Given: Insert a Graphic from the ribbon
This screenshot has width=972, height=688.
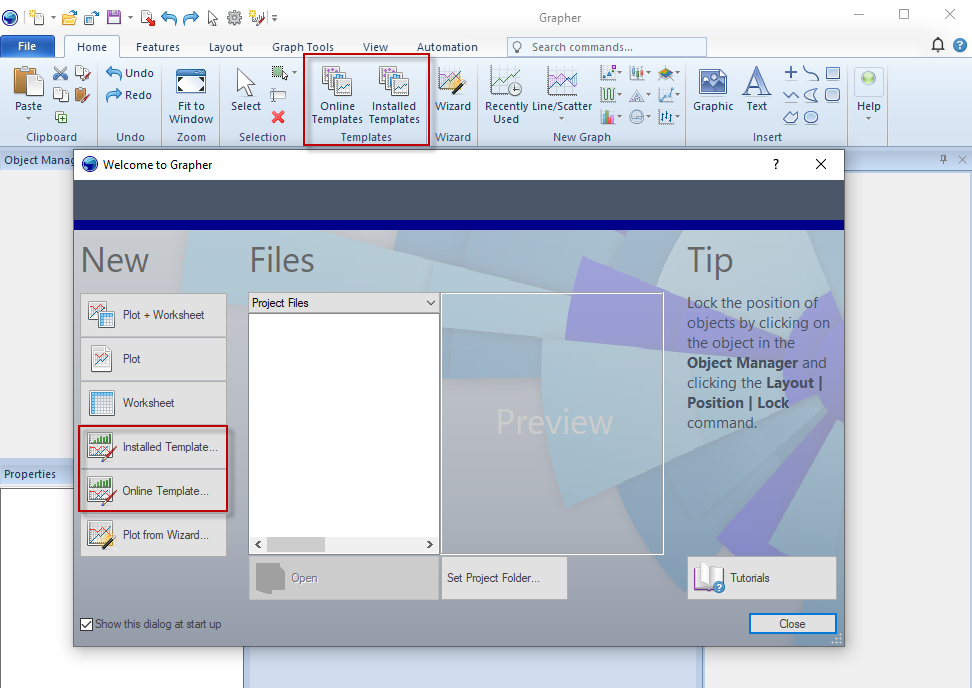Looking at the screenshot, I should [x=713, y=92].
